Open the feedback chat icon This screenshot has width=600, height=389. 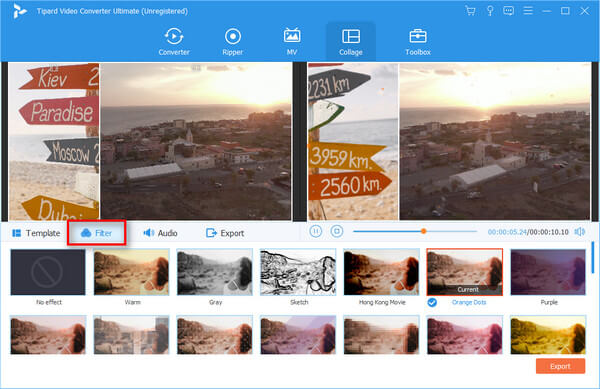click(x=509, y=11)
